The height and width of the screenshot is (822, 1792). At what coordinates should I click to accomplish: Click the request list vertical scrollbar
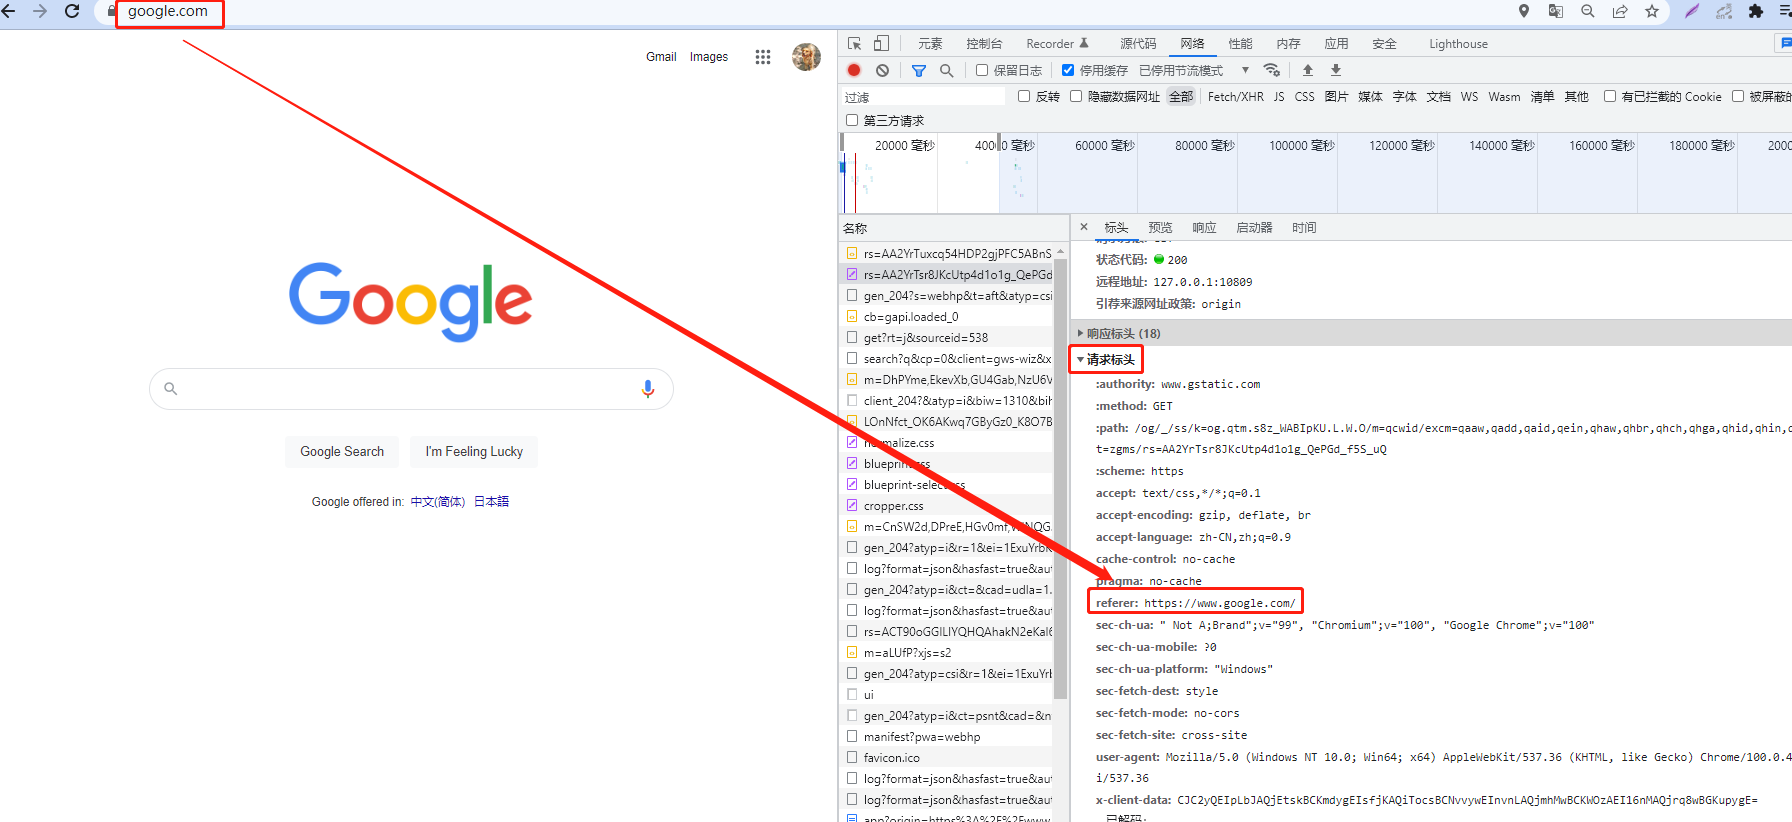[1060, 480]
